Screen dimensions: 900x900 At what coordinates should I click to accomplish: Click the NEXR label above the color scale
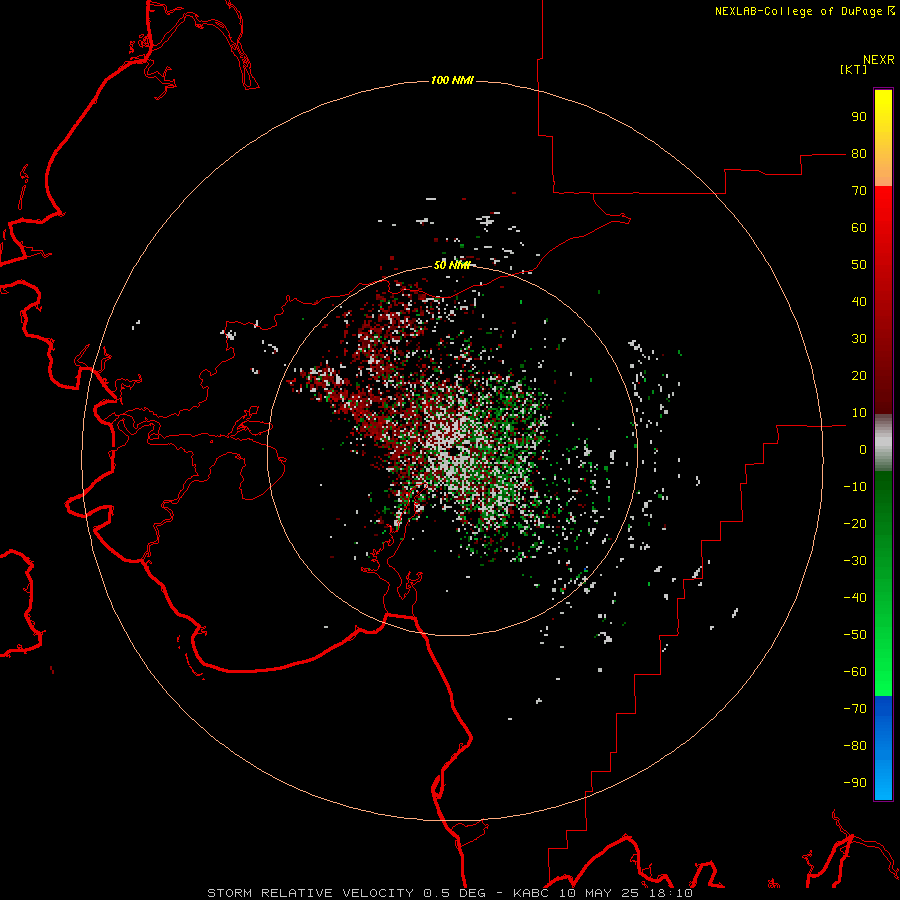click(x=879, y=60)
